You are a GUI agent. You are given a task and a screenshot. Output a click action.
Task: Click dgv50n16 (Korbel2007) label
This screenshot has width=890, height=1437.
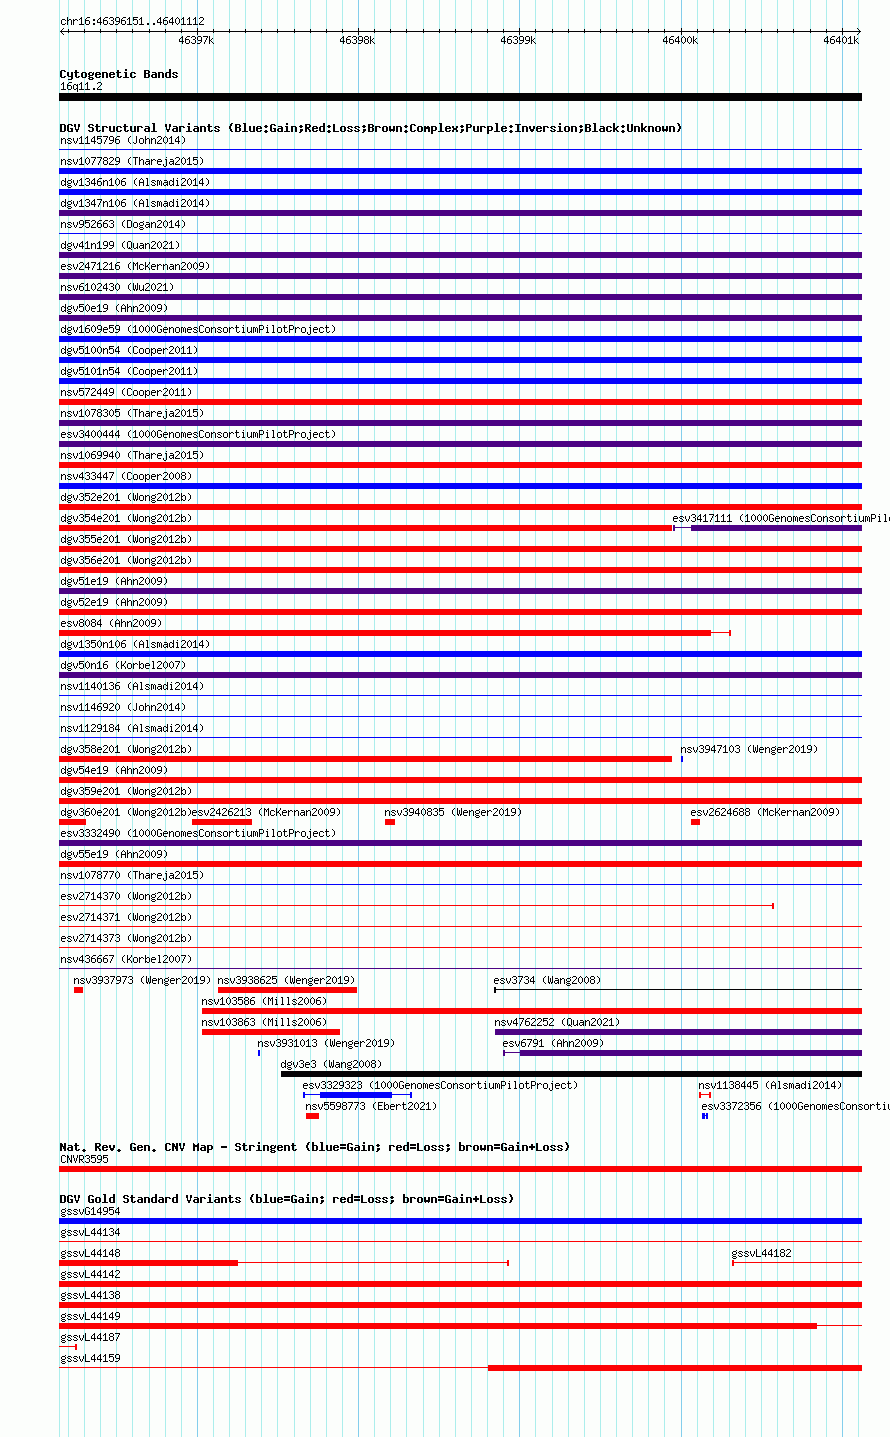(x=123, y=666)
